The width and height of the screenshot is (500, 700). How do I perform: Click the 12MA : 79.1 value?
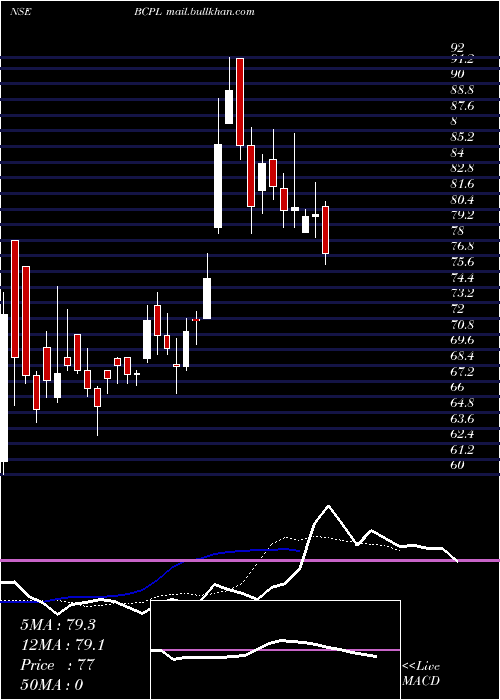(63, 645)
